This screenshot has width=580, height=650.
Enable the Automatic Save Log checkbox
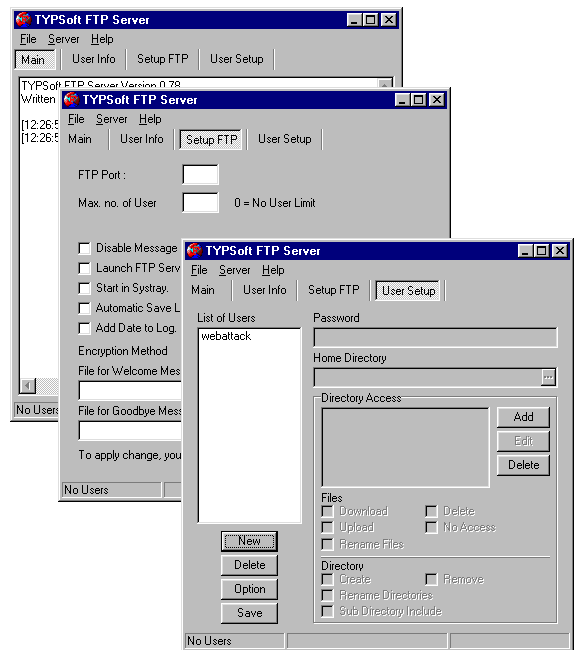click(84, 308)
